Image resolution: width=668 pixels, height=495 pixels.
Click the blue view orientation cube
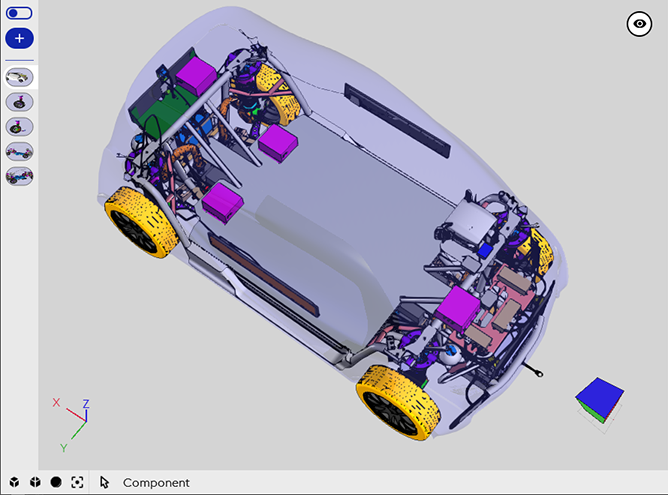tap(600, 400)
